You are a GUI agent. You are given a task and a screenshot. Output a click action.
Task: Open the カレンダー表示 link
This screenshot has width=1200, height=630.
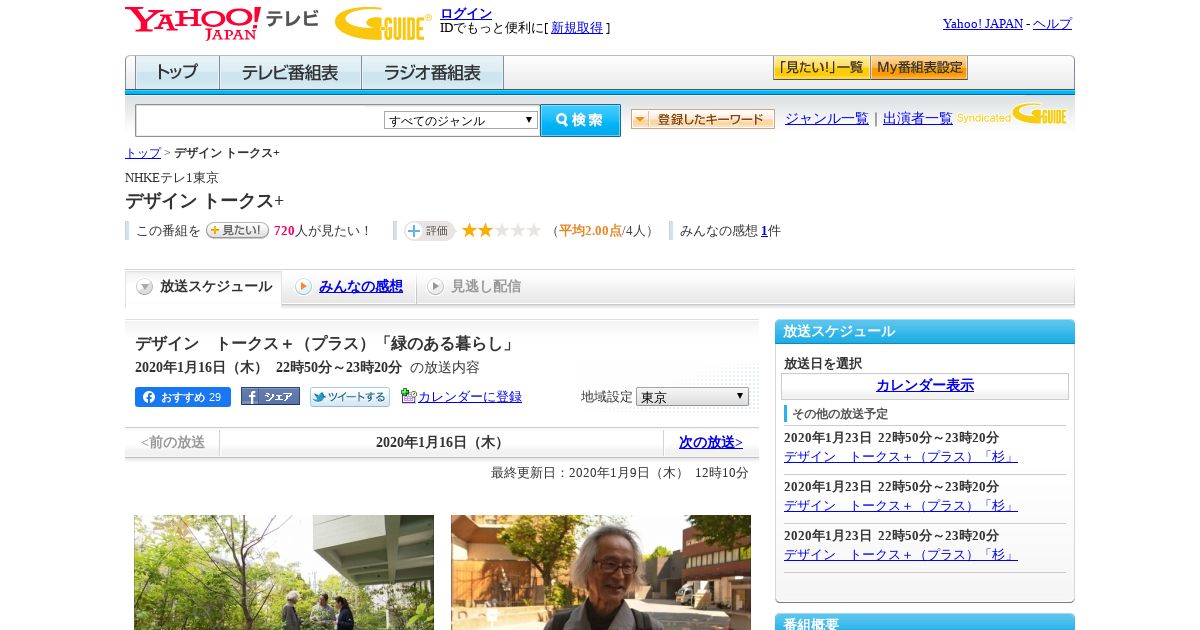click(925, 386)
